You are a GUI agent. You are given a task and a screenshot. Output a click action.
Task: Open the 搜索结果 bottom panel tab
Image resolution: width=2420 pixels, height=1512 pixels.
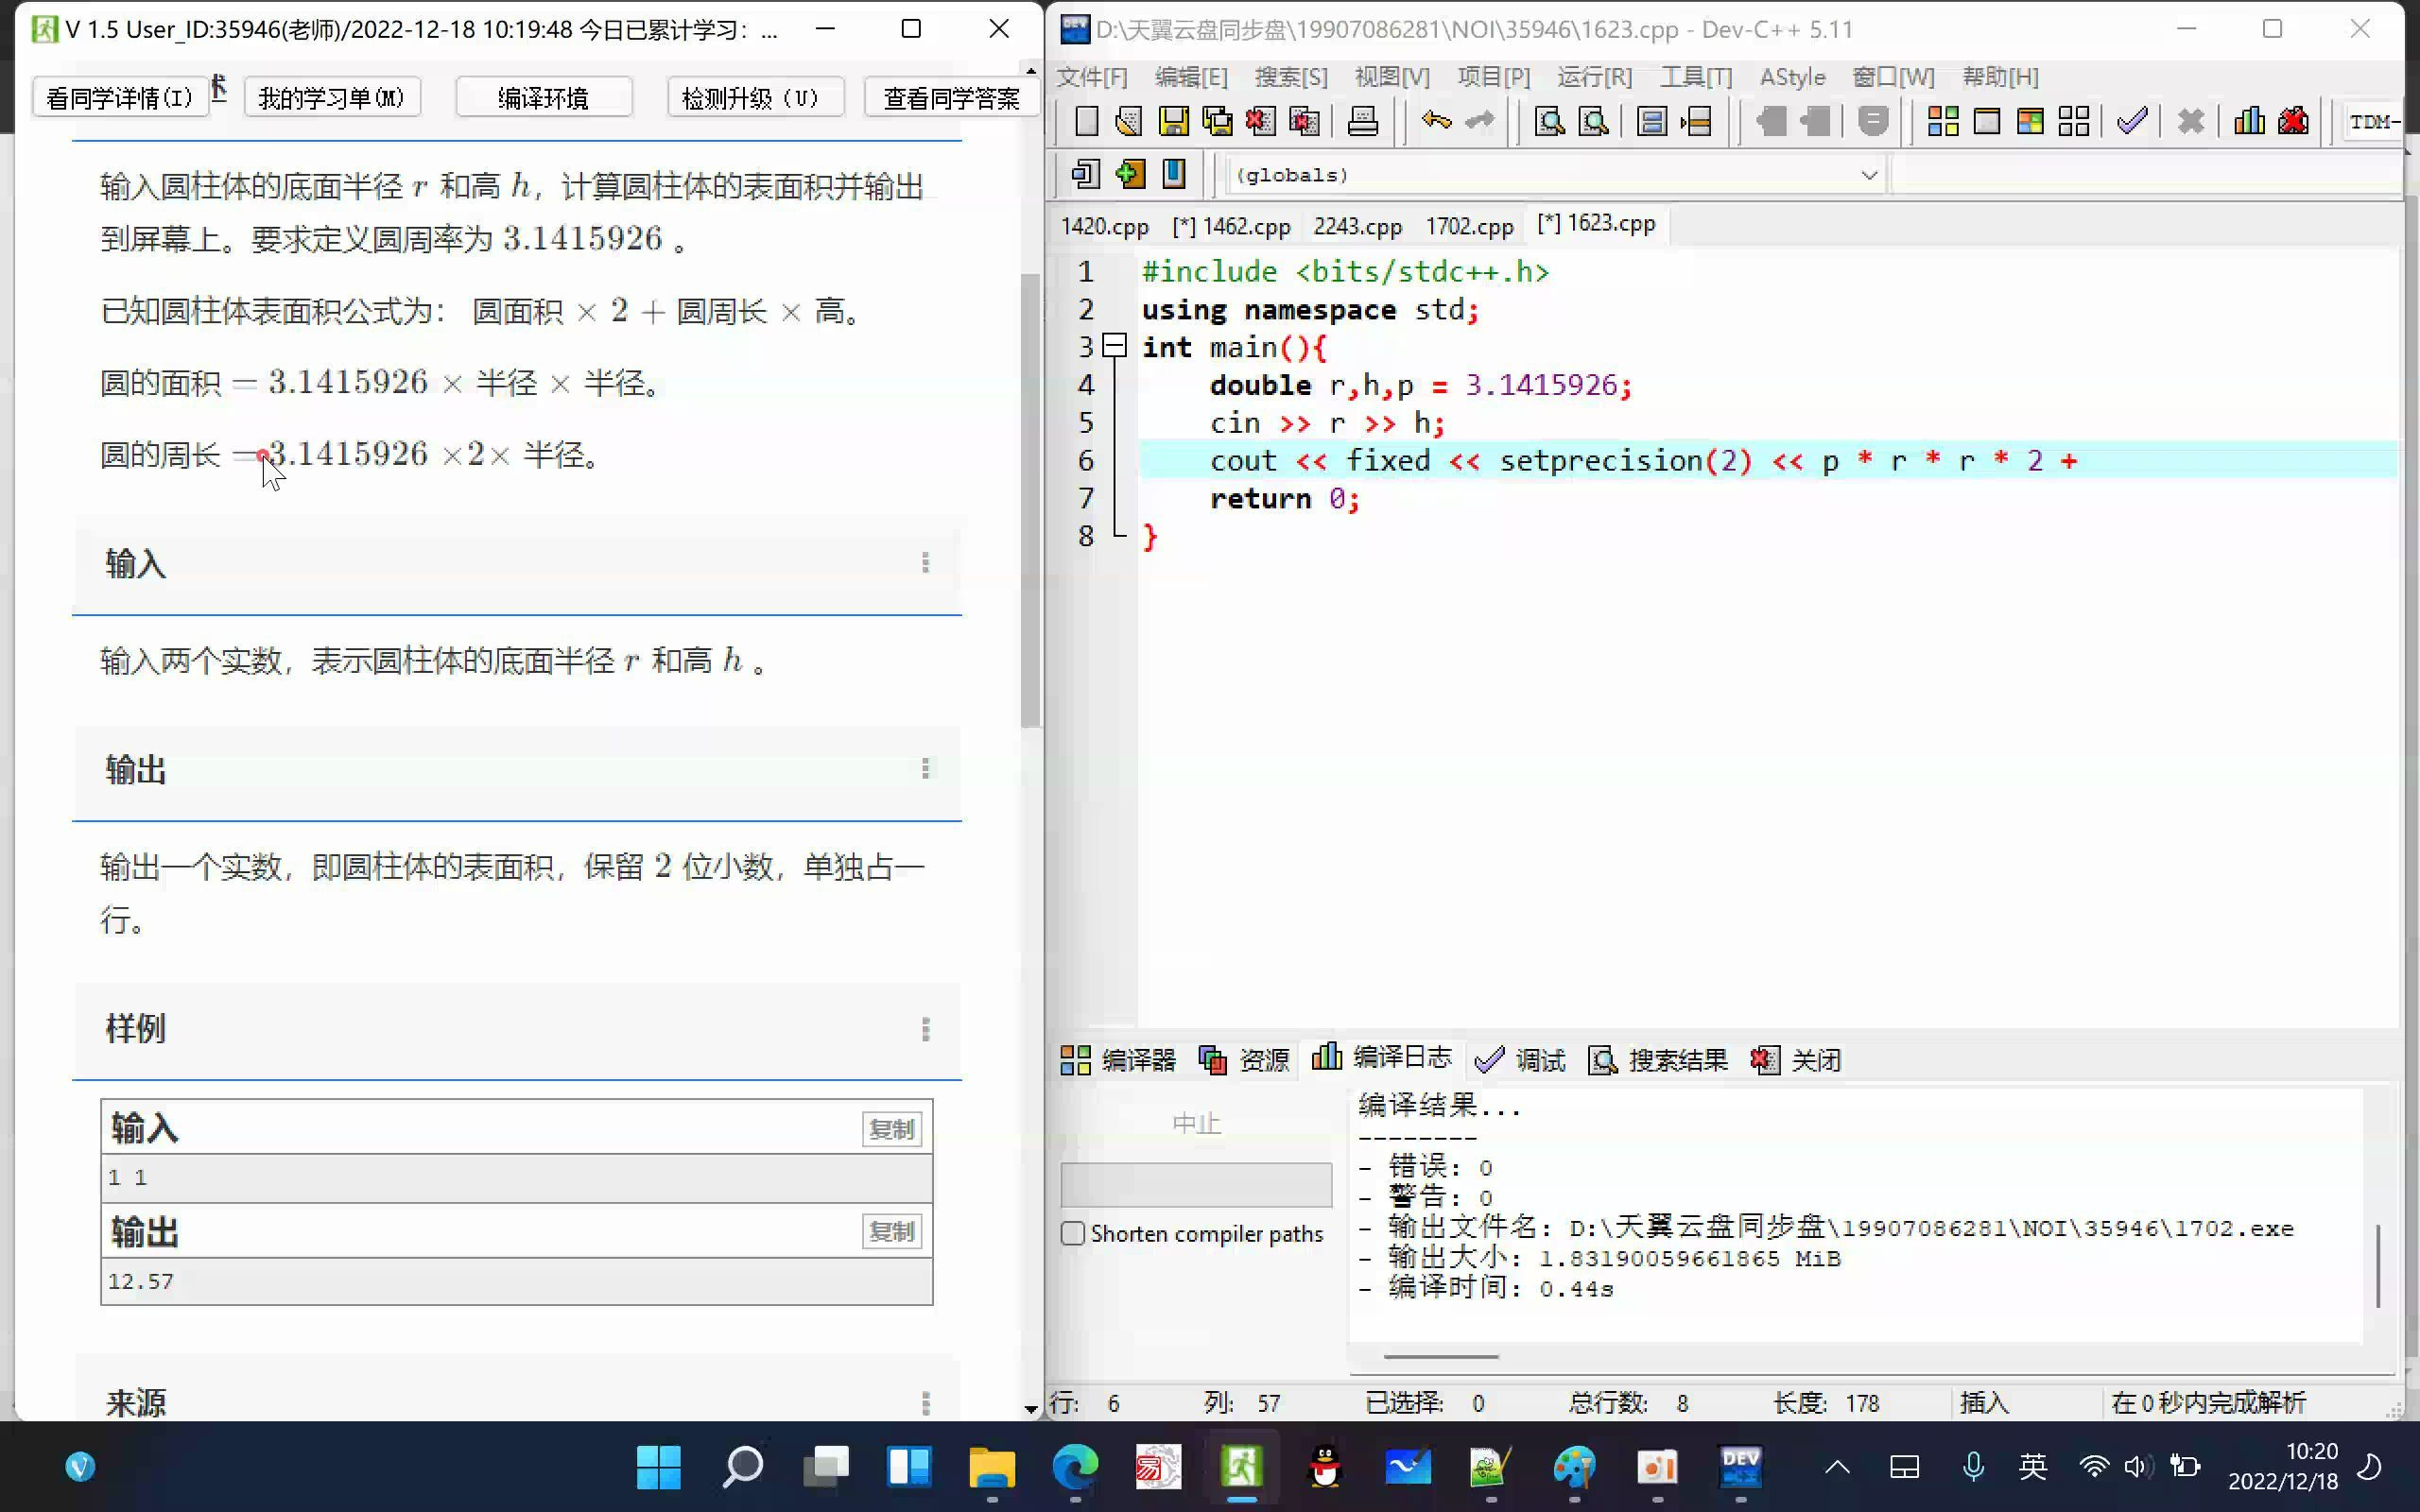1658,1060
